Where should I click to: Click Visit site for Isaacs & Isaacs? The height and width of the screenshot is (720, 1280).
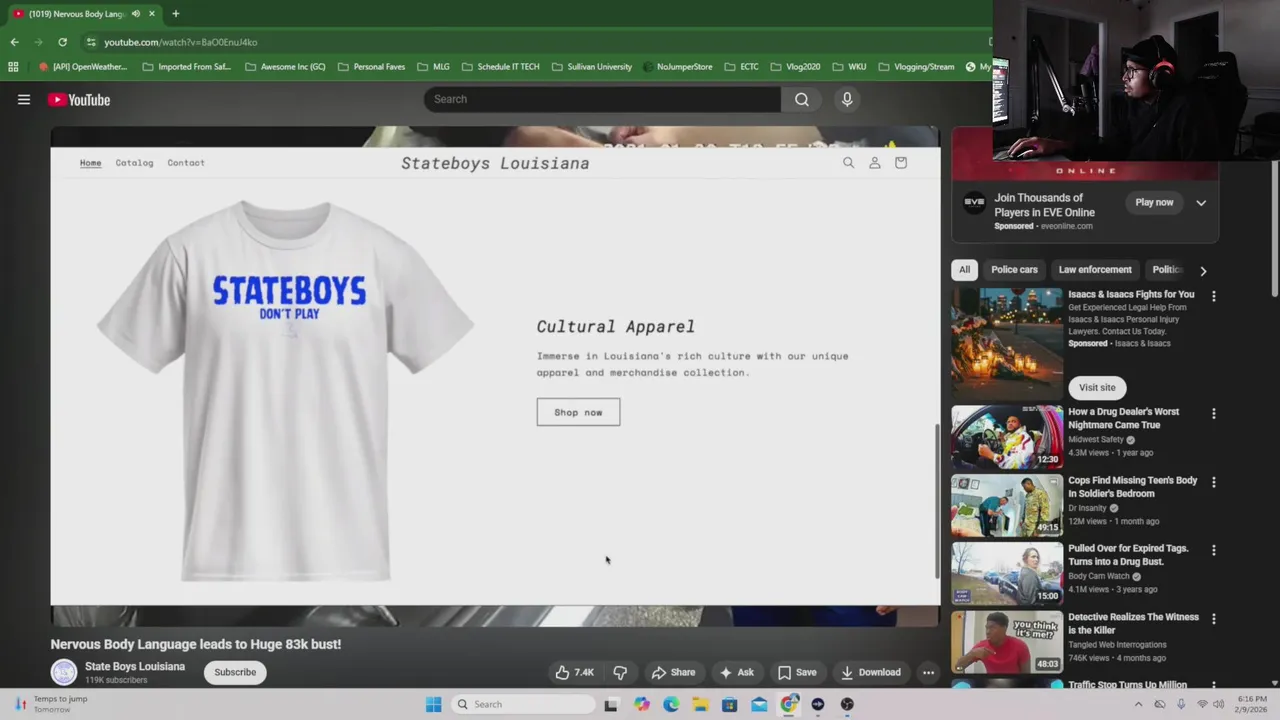[x=1097, y=387]
